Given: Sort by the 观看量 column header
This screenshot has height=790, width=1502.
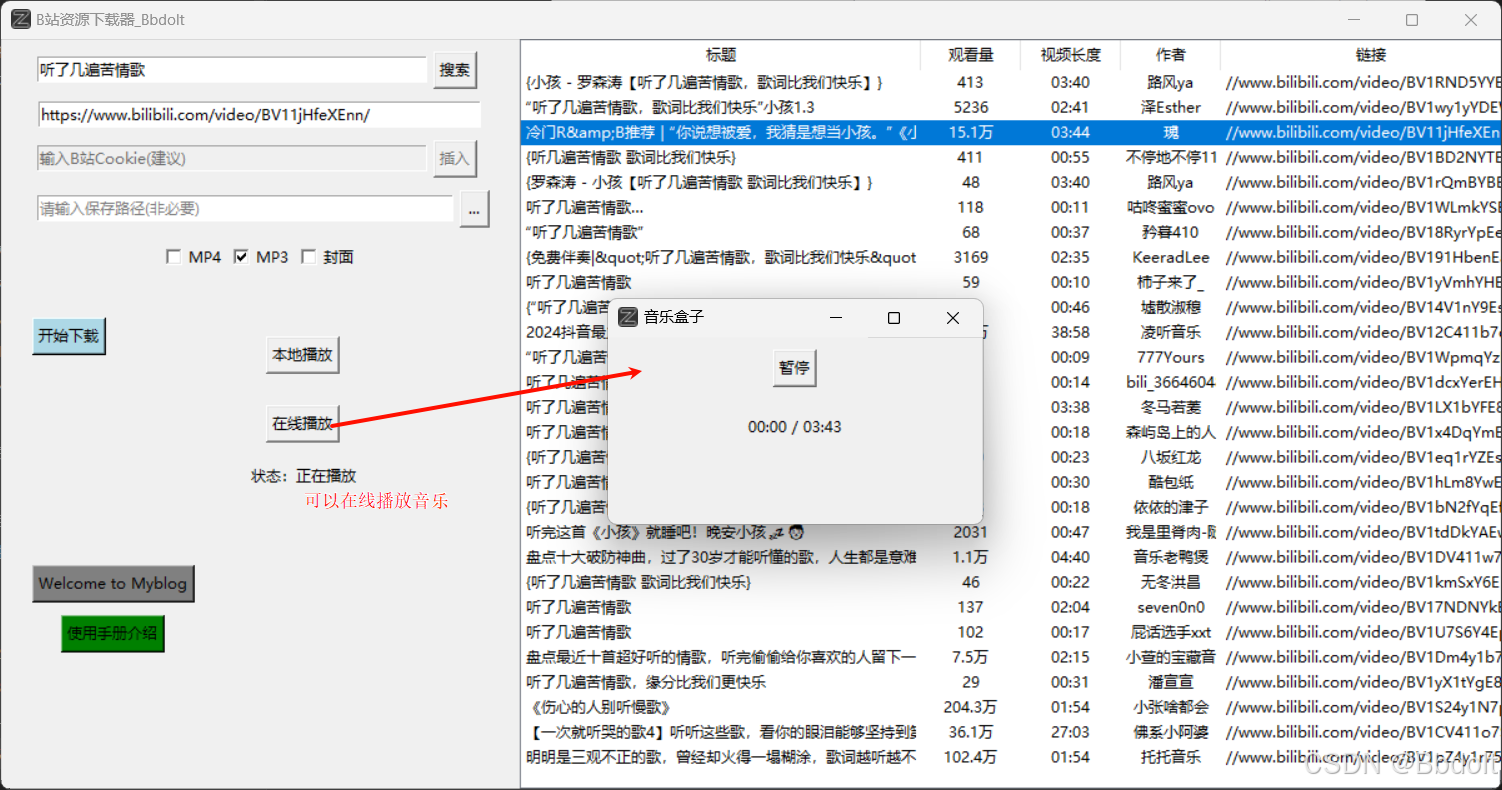Looking at the screenshot, I should [971, 55].
